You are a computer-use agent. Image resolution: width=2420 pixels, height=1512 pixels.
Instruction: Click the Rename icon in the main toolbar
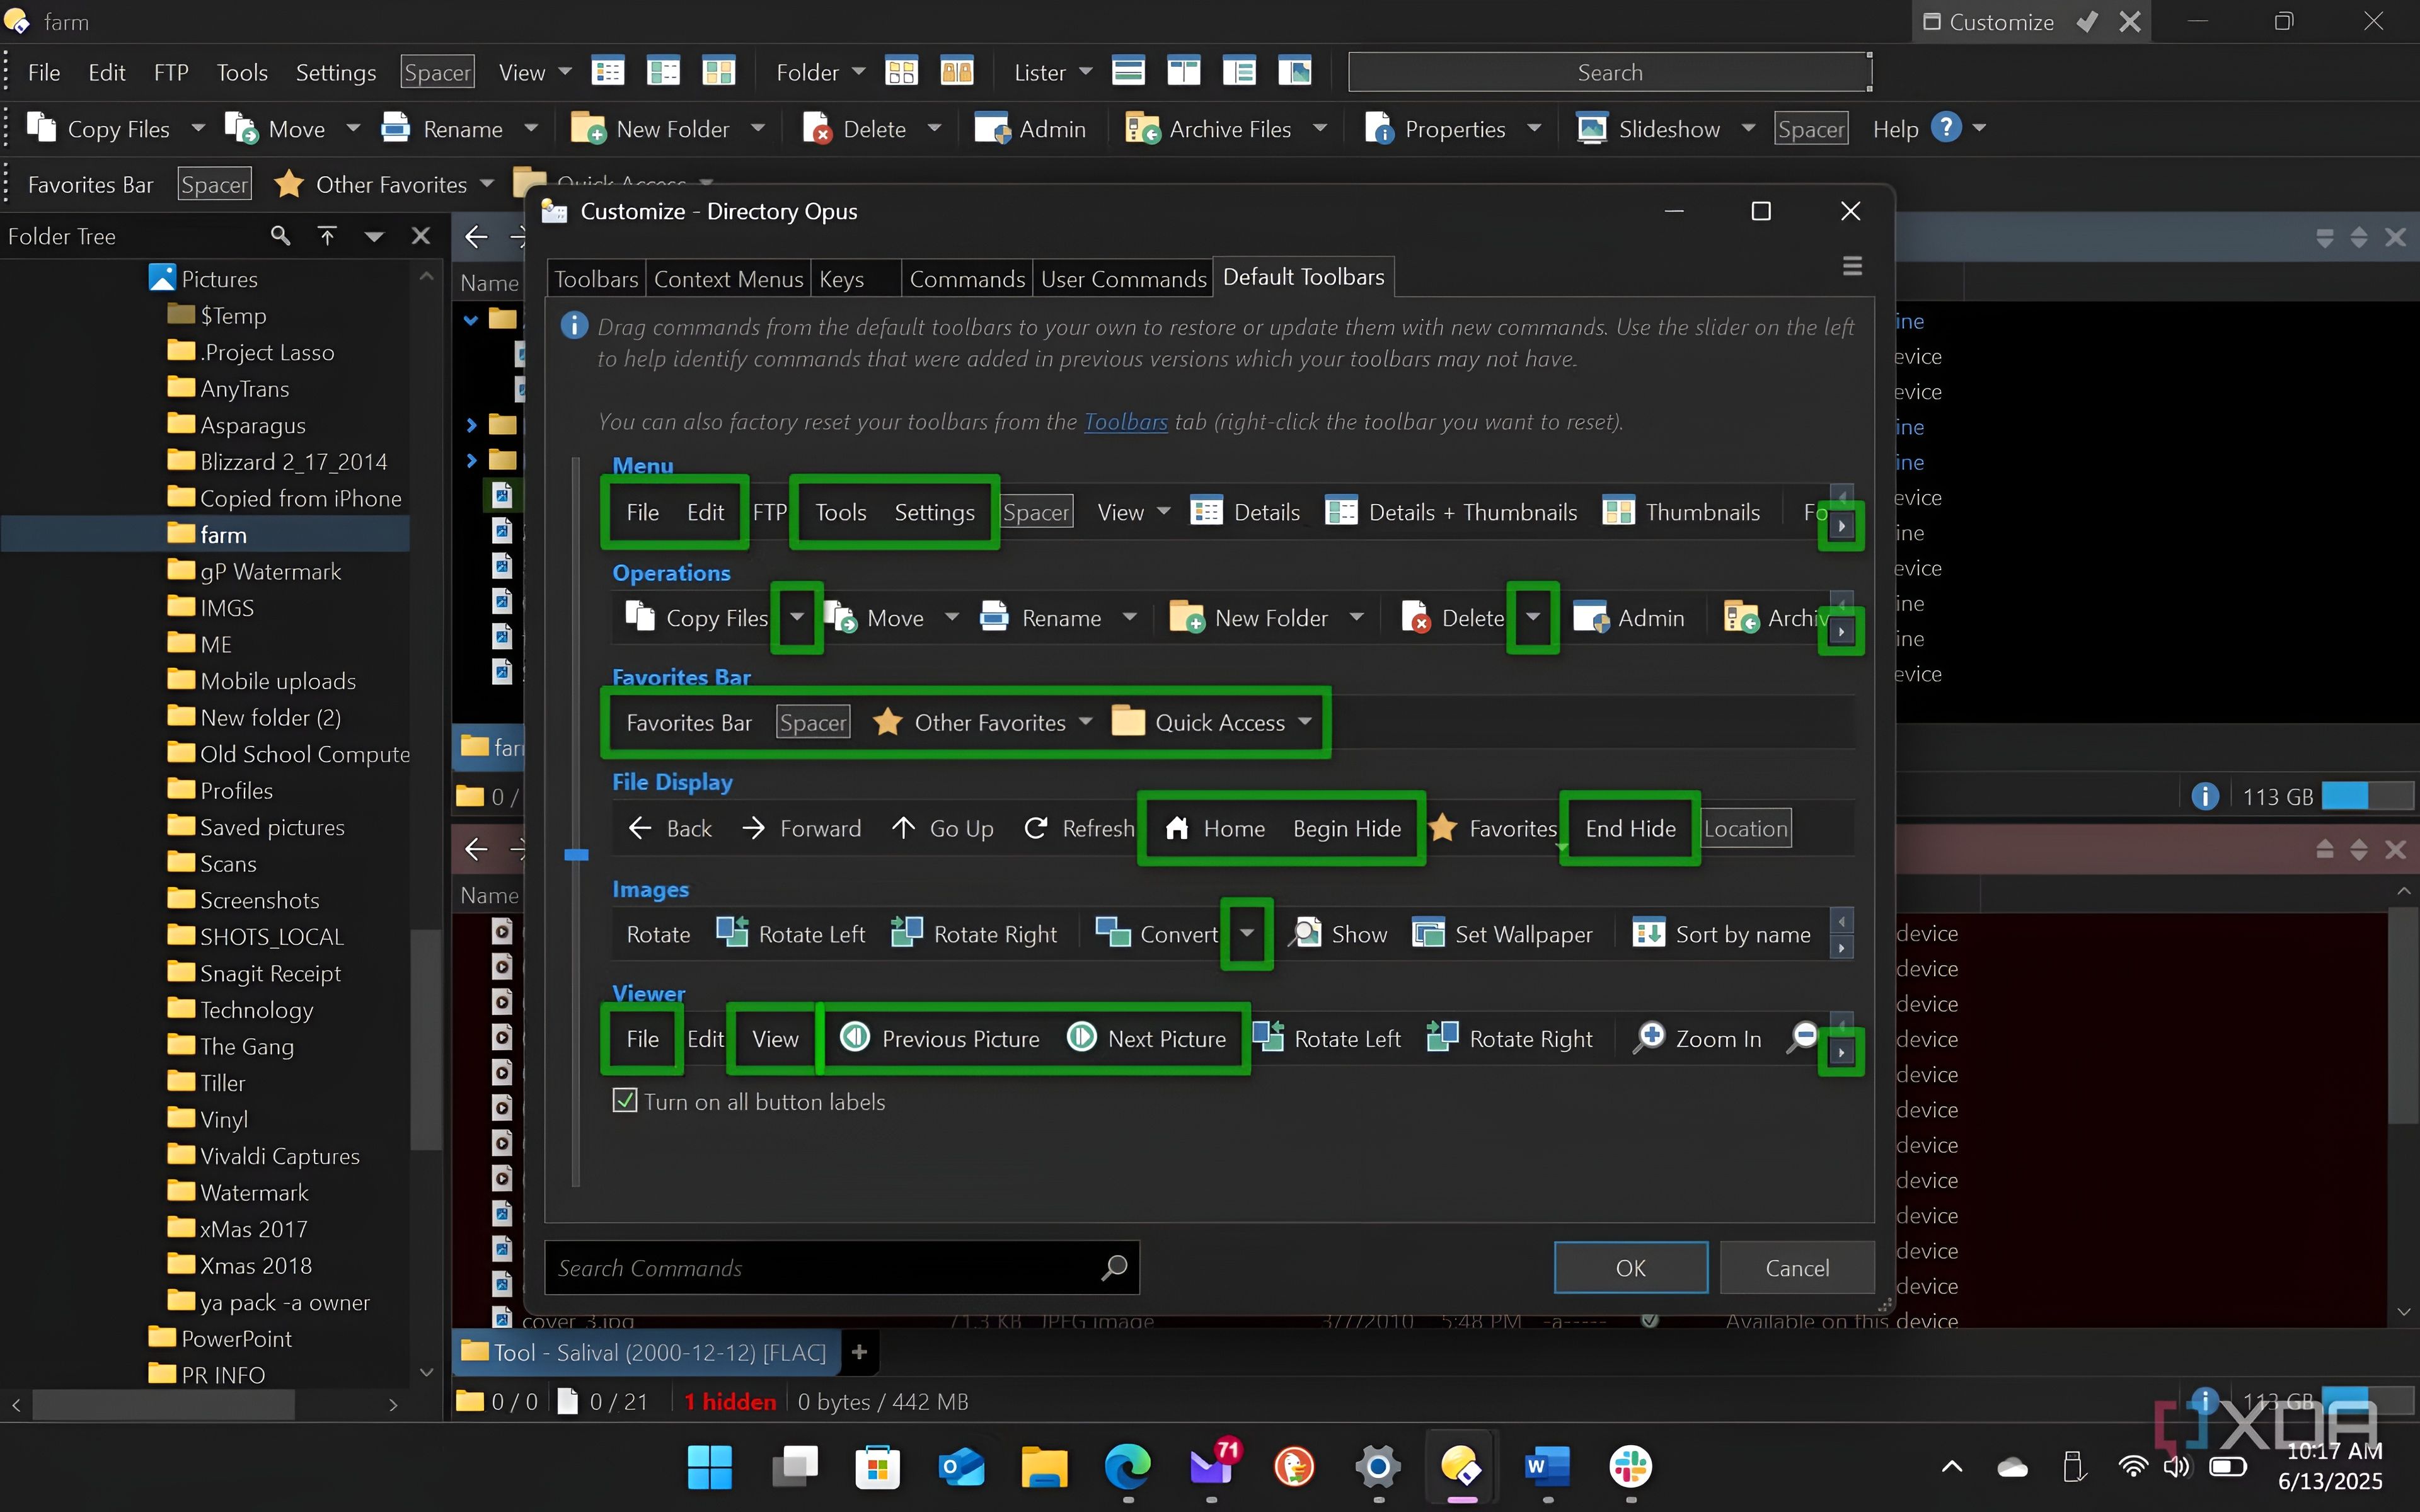pos(396,128)
